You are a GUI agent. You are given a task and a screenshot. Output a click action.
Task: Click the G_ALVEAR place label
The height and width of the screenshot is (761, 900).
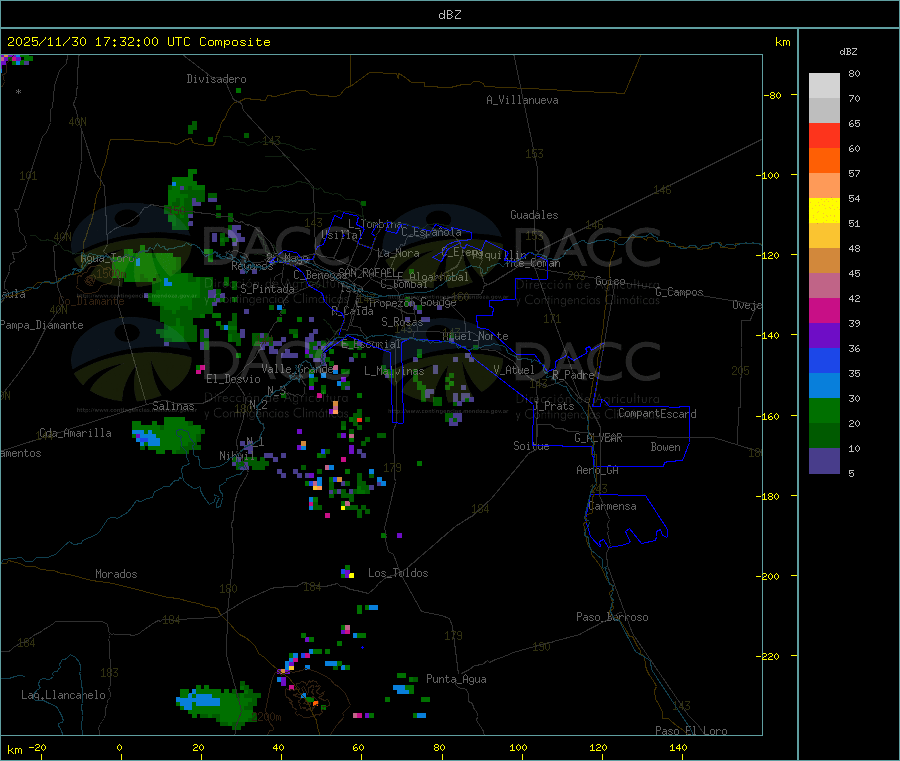click(x=598, y=438)
